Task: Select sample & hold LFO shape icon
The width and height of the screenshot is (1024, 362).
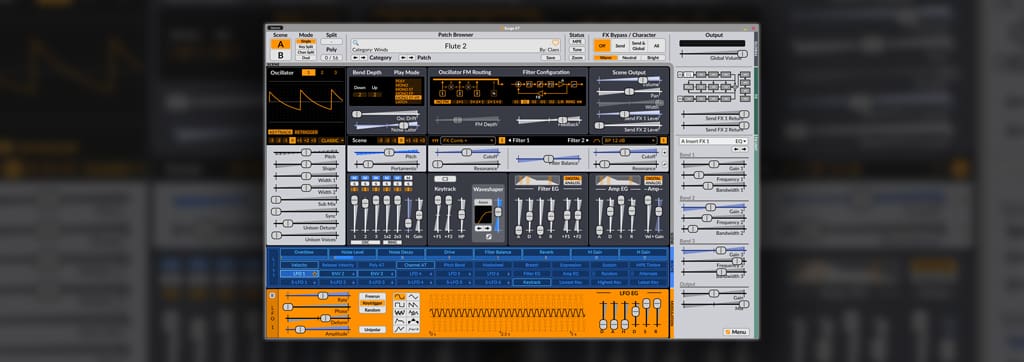Action: coord(413,312)
